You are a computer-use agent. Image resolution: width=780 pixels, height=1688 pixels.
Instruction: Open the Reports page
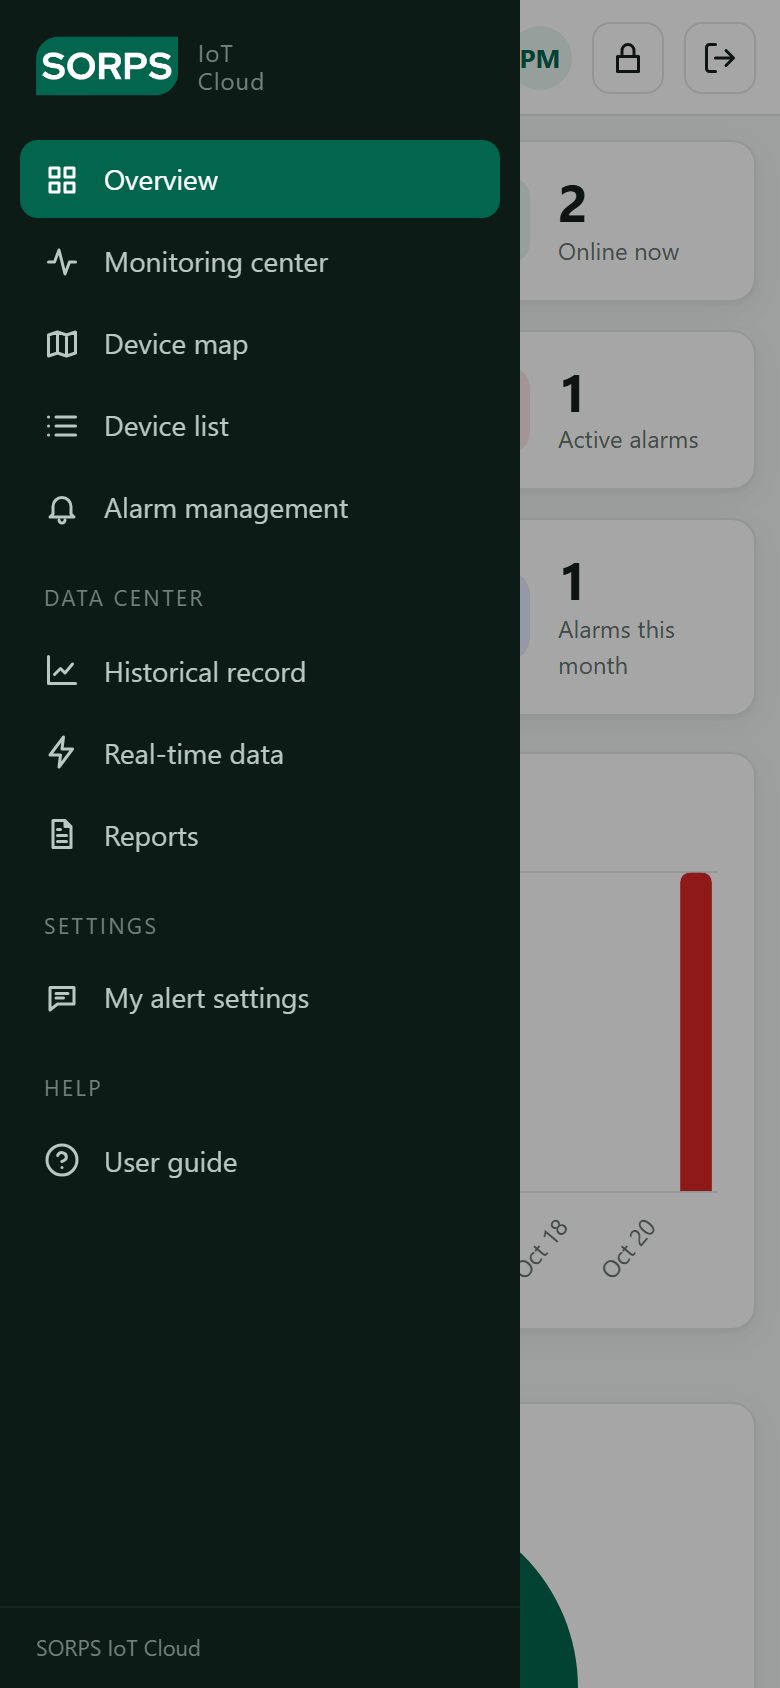pos(260,836)
